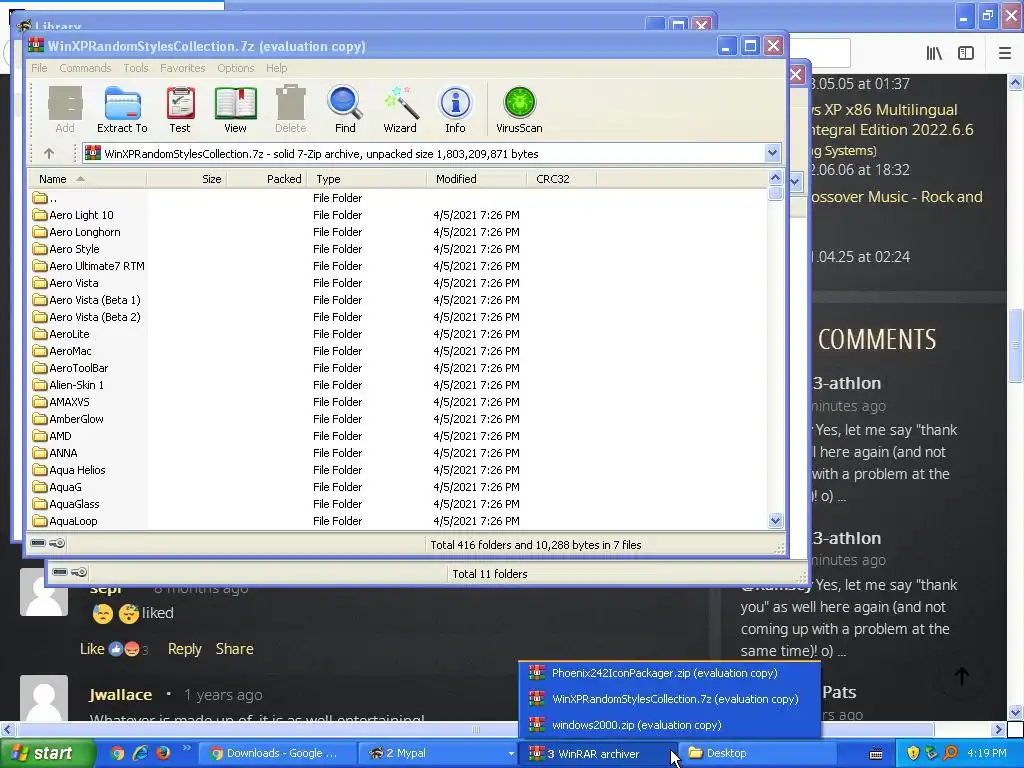Sort by the CRC32 column header
The image size is (1024, 768).
pyautogui.click(x=562, y=179)
